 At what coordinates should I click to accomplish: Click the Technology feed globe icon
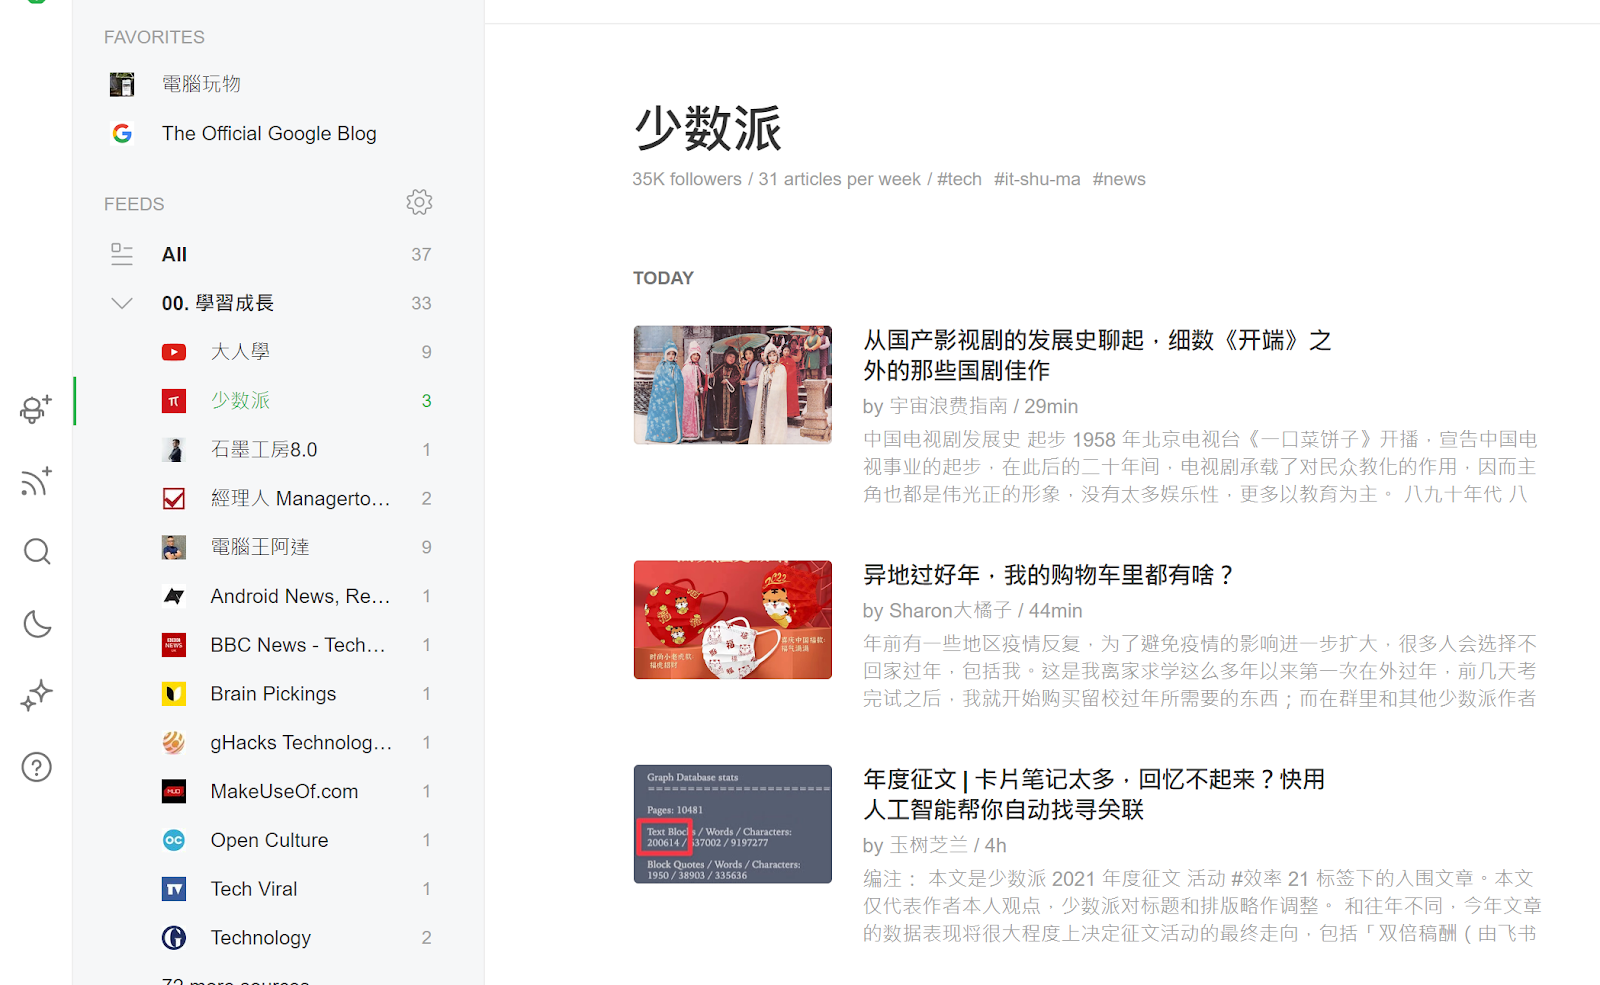click(174, 938)
